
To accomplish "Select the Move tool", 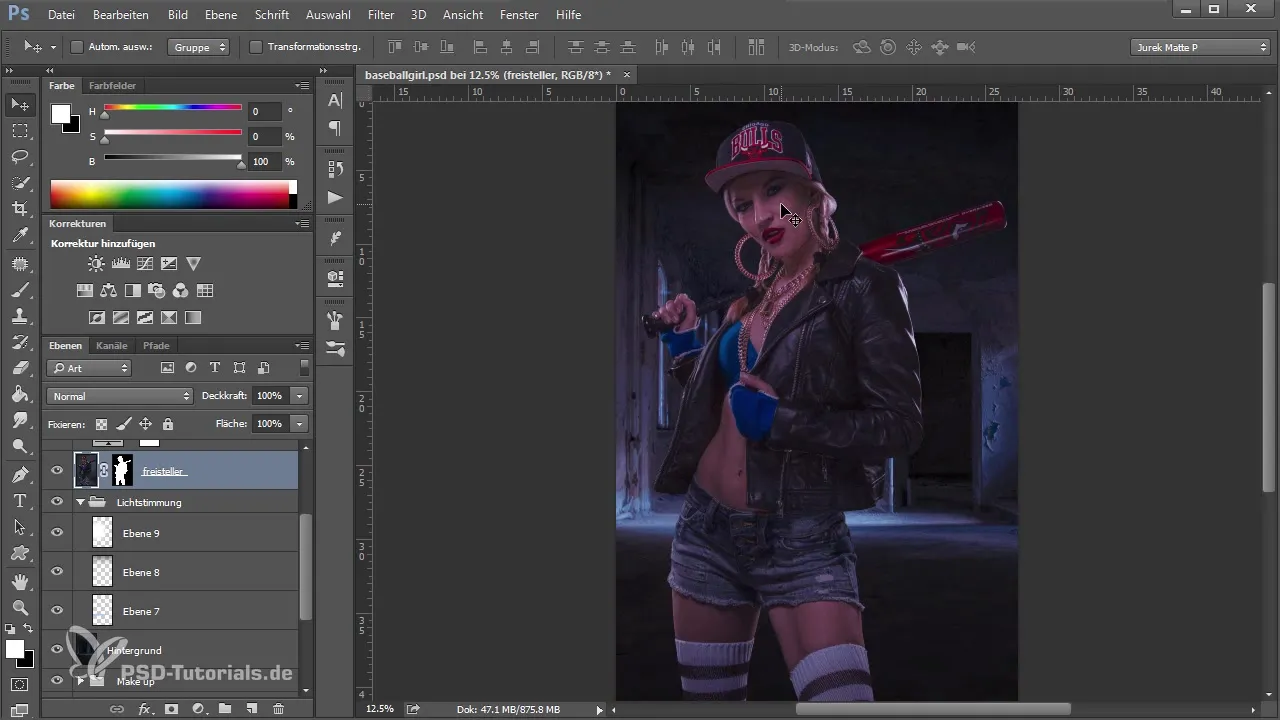I will (20, 105).
